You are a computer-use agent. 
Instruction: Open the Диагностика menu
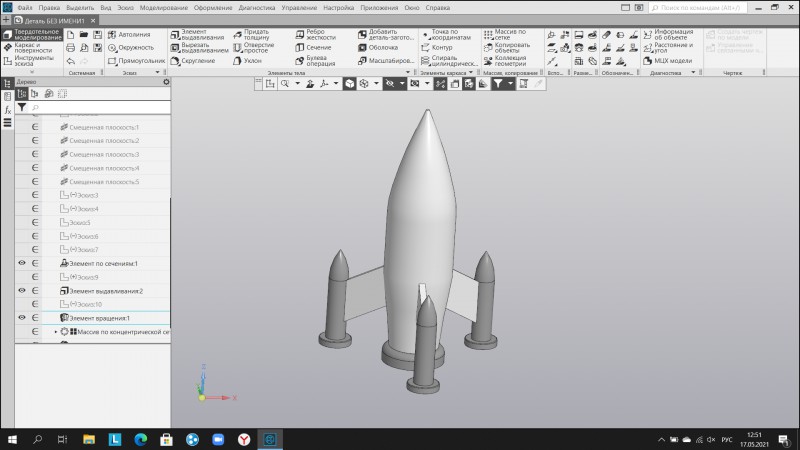pyautogui.click(x=257, y=8)
